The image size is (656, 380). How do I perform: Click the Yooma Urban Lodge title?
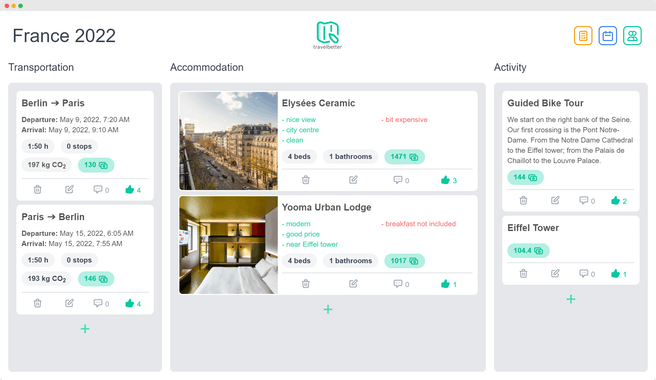[326, 207]
